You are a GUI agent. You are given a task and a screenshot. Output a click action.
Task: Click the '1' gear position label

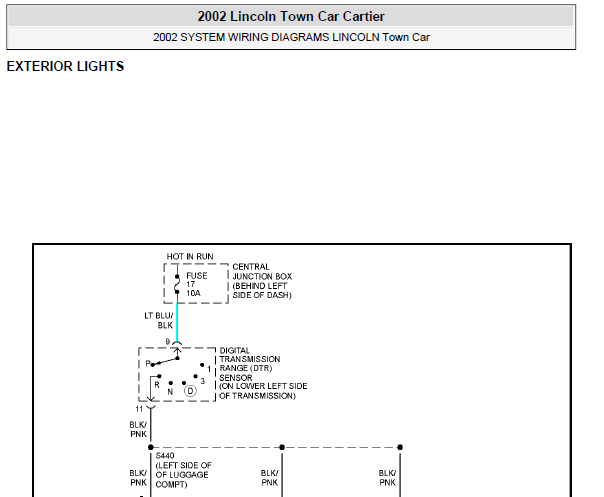209,369
